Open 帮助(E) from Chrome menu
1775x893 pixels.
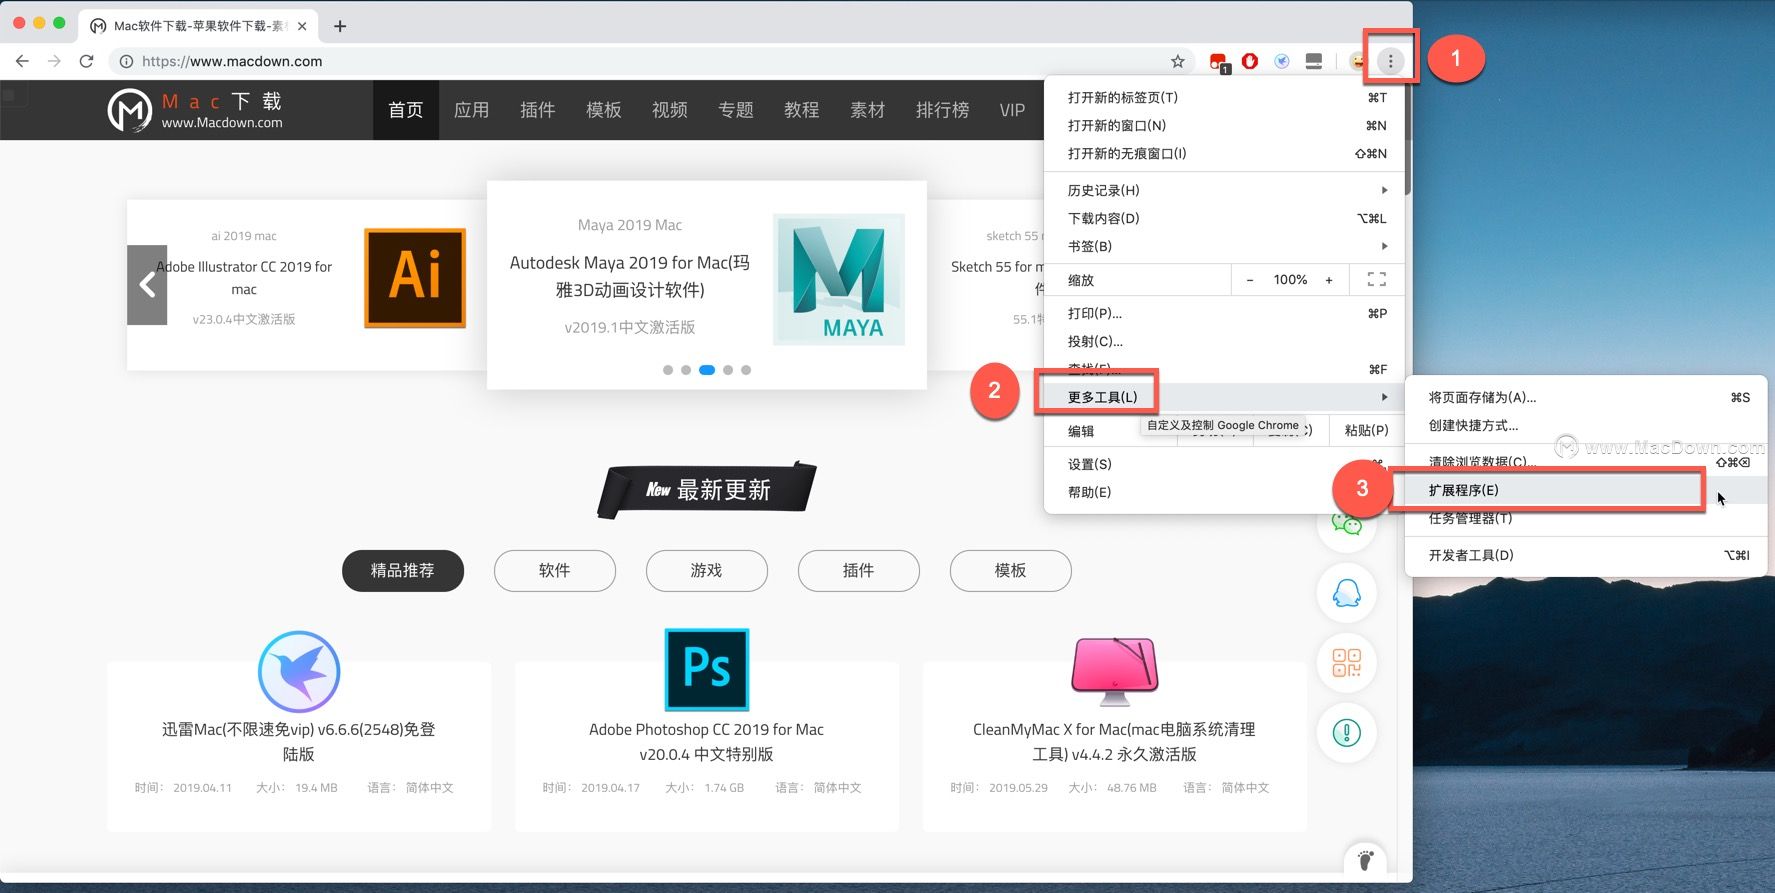(1224, 492)
